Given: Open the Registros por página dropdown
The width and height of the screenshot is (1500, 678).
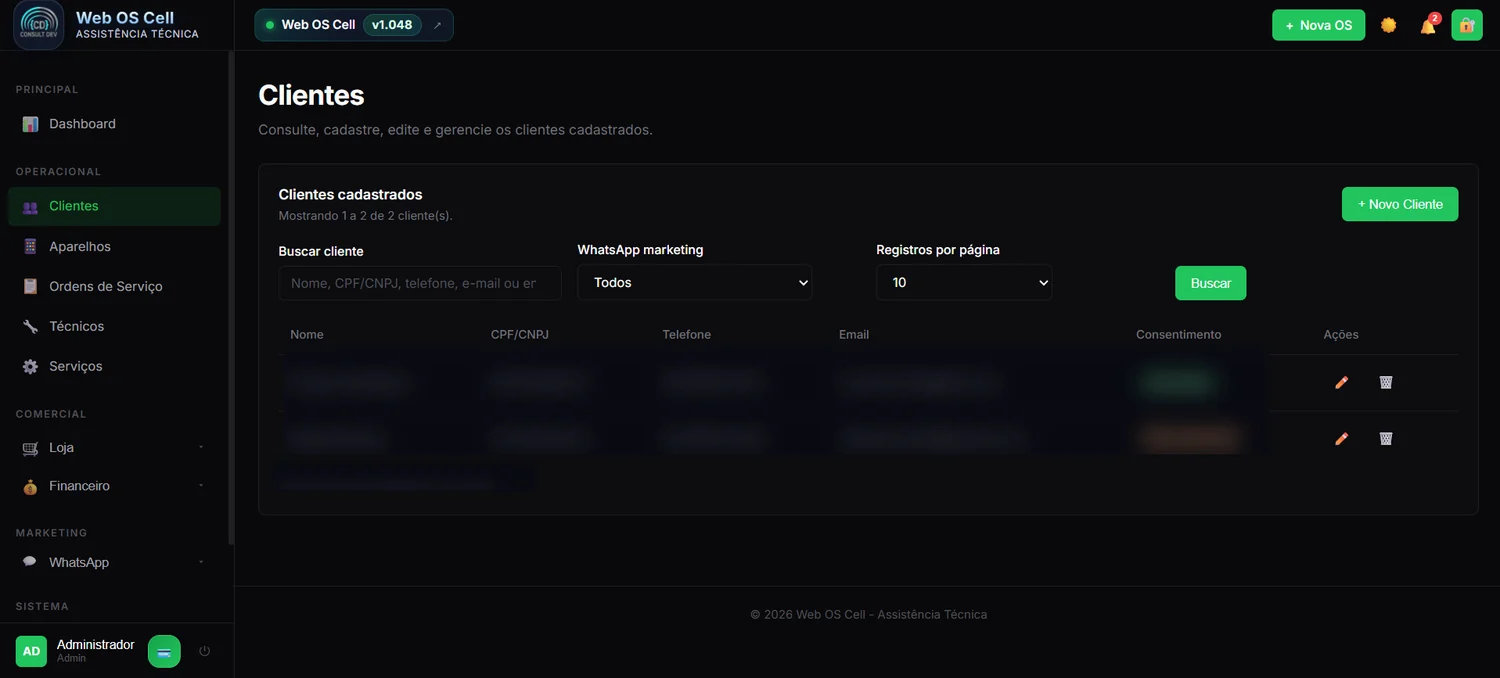Looking at the screenshot, I should [964, 283].
